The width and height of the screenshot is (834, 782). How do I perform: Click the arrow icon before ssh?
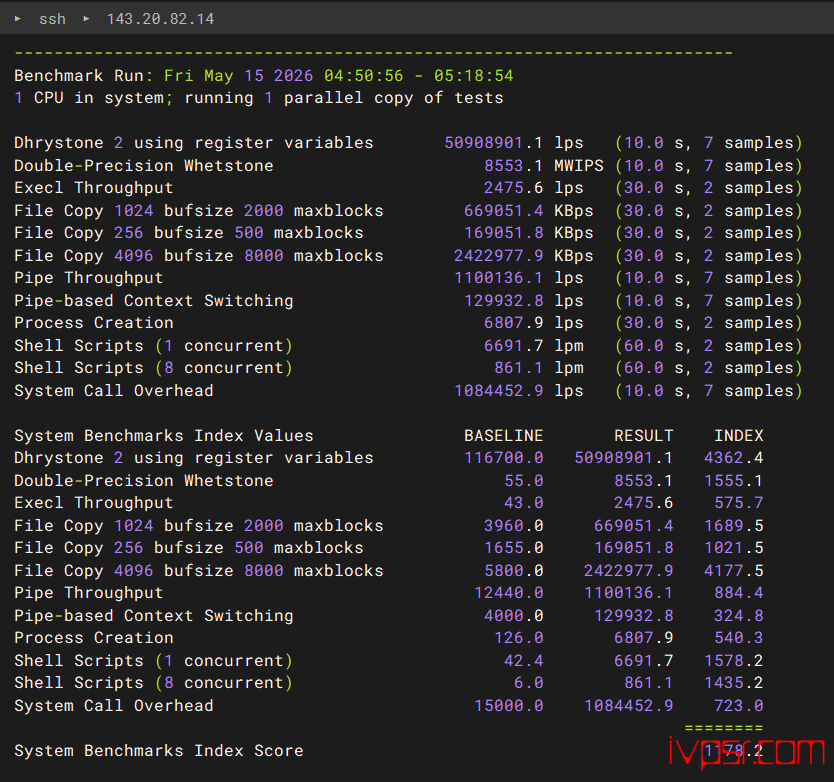(x=18, y=19)
